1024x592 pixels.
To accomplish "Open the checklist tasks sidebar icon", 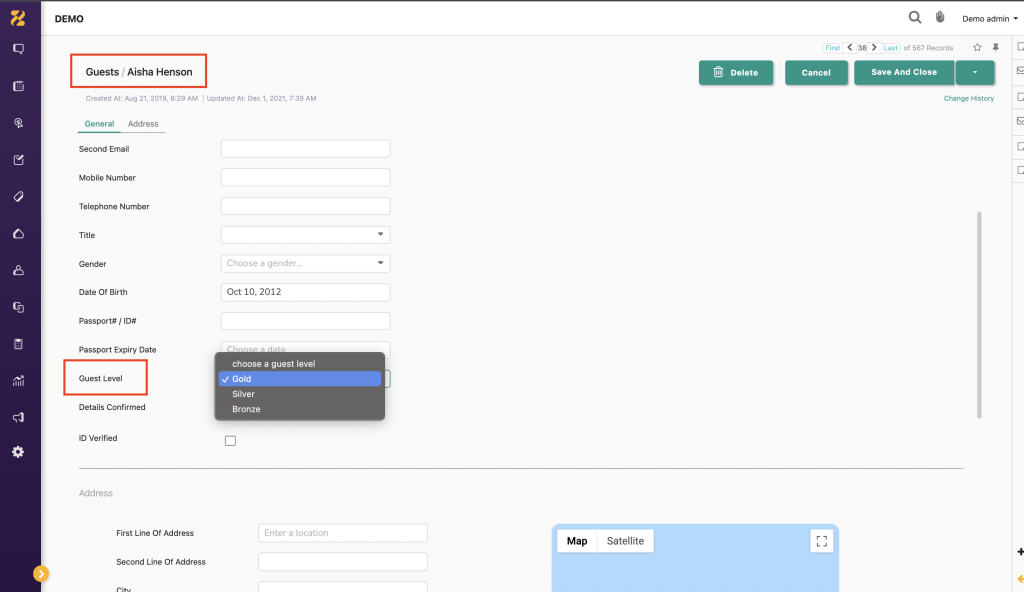I will click(x=18, y=160).
